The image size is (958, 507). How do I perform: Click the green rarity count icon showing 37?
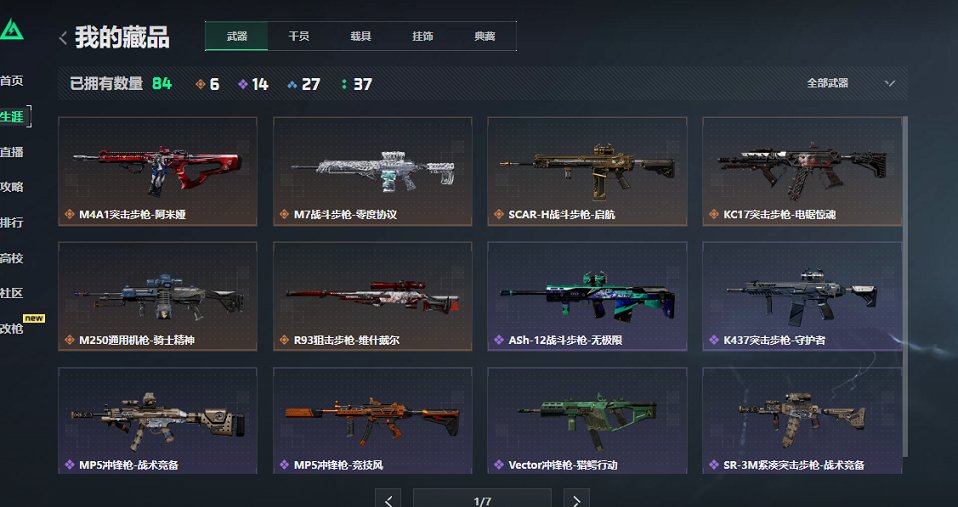344,84
